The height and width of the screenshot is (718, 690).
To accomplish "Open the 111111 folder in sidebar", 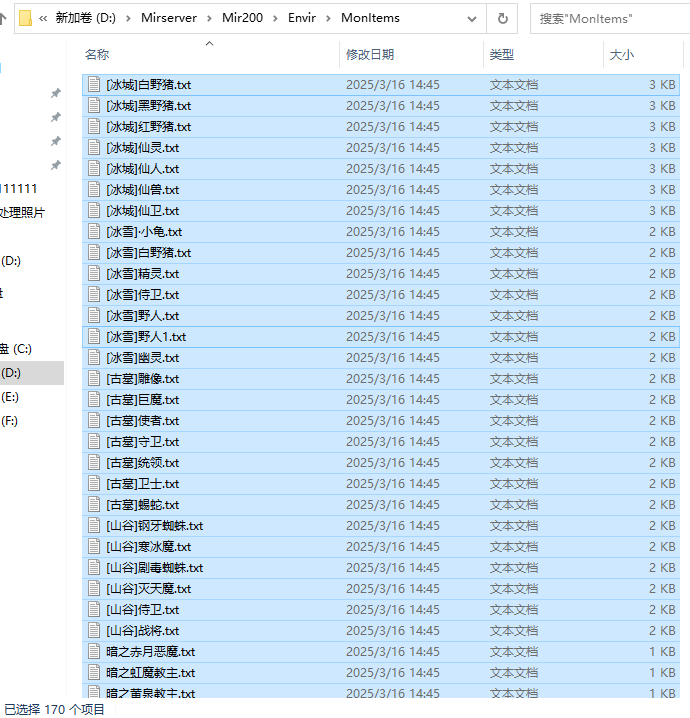I will pyautogui.click(x=19, y=189).
